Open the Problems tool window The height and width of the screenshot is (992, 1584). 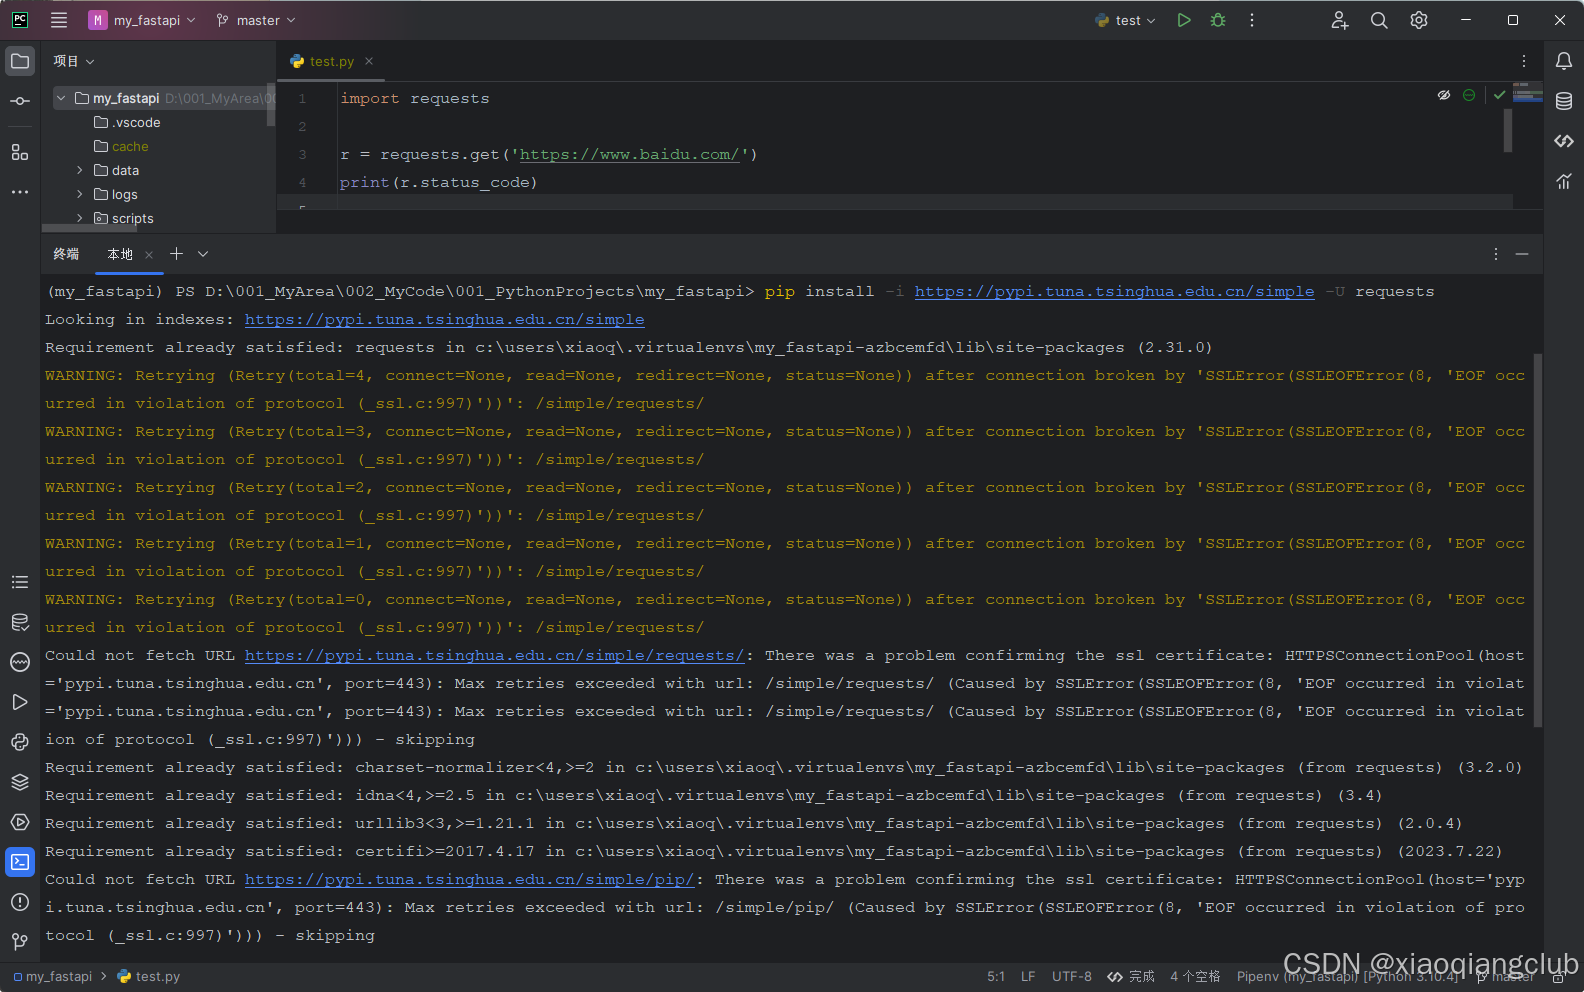20,902
